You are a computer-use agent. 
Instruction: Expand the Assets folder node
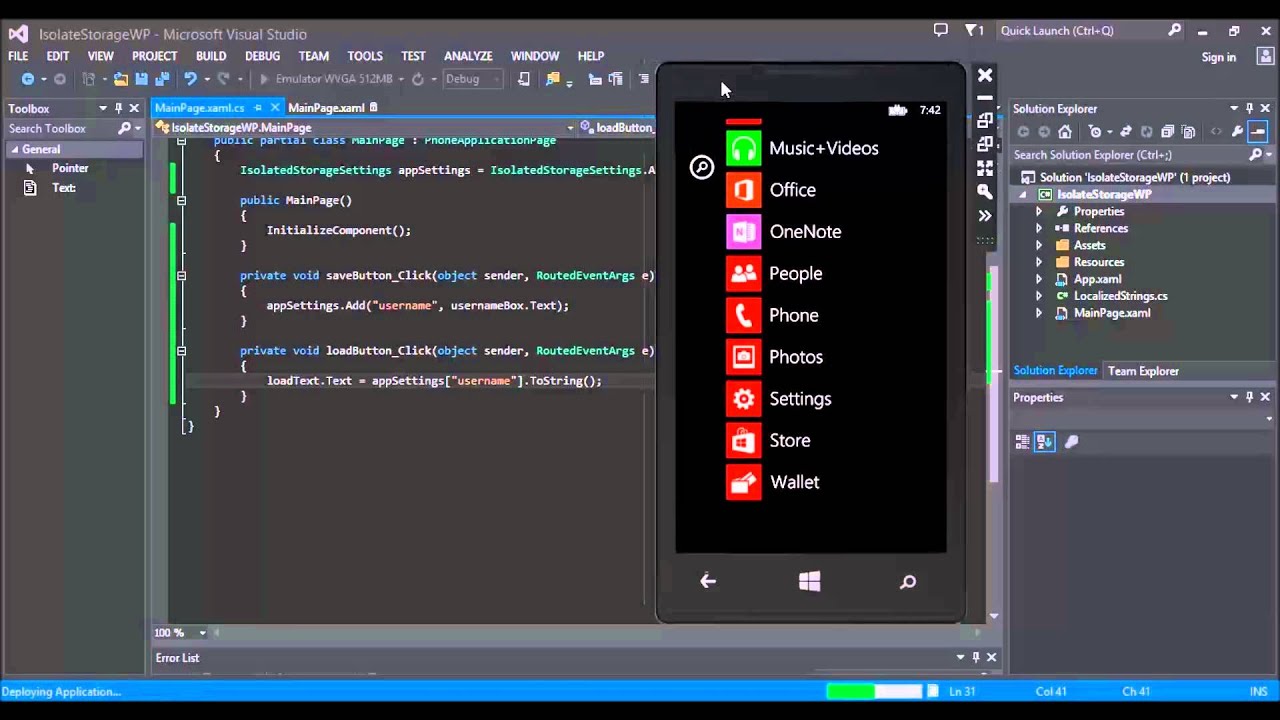1039,245
